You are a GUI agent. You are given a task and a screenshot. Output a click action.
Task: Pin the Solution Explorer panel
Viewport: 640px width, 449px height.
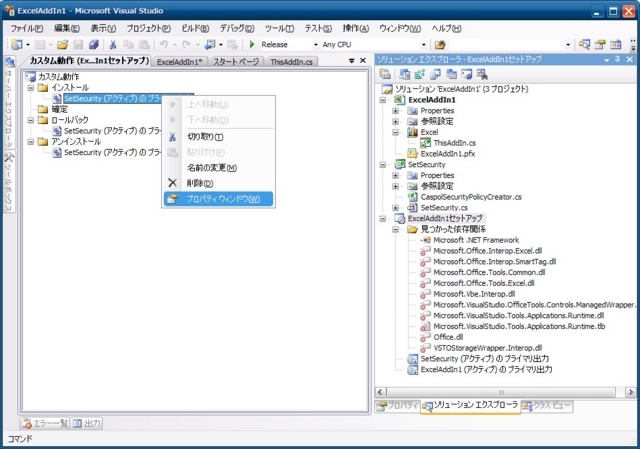pyautogui.click(x=618, y=60)
